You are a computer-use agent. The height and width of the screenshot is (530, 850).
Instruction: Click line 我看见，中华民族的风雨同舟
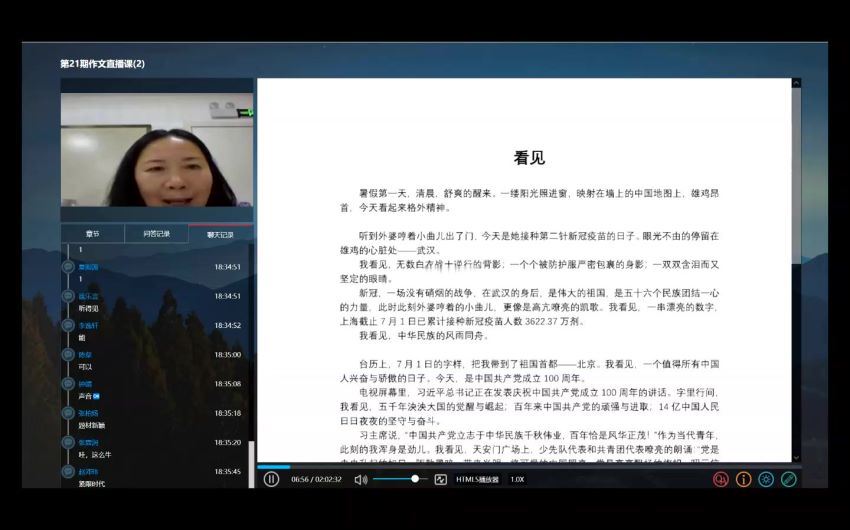424,336
